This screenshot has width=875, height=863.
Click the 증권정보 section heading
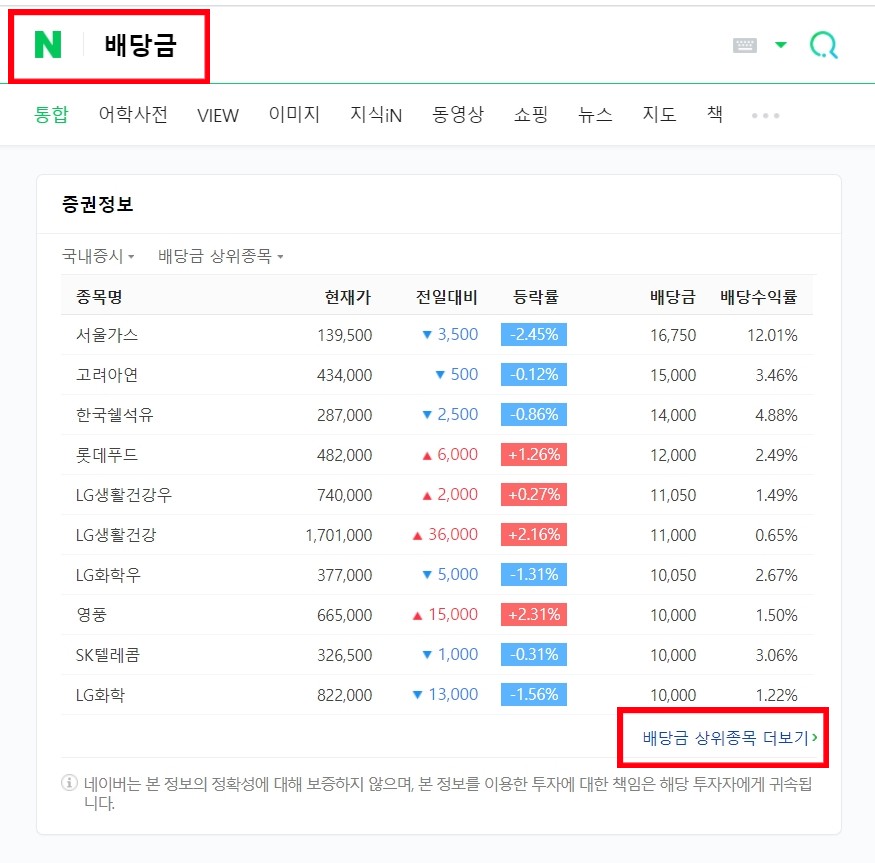tap(98, 204)
